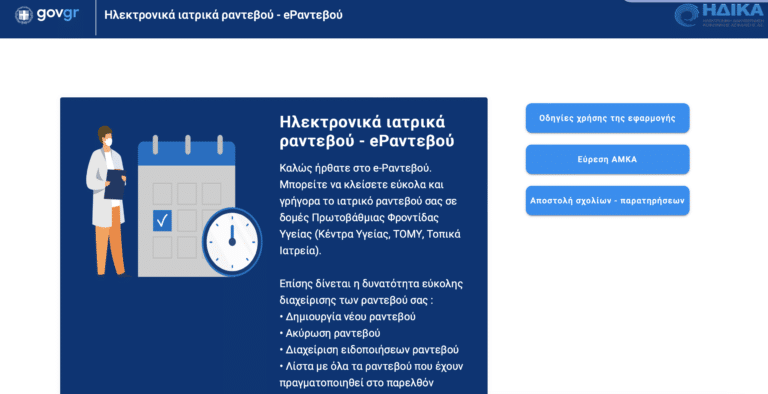This screenshot has width=768, height=394.
Task: Click the Εύρεση ΑΜΚΑ button
Action: 607,159
